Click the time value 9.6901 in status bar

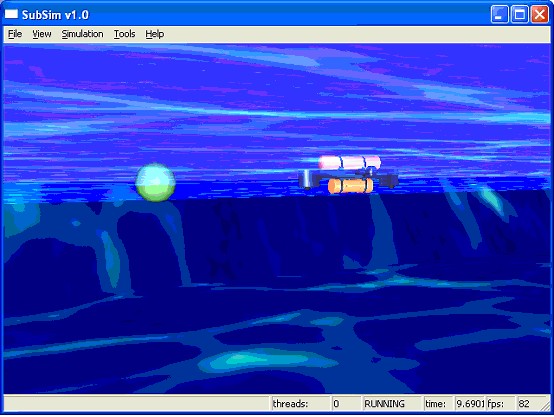coord(470,404)
